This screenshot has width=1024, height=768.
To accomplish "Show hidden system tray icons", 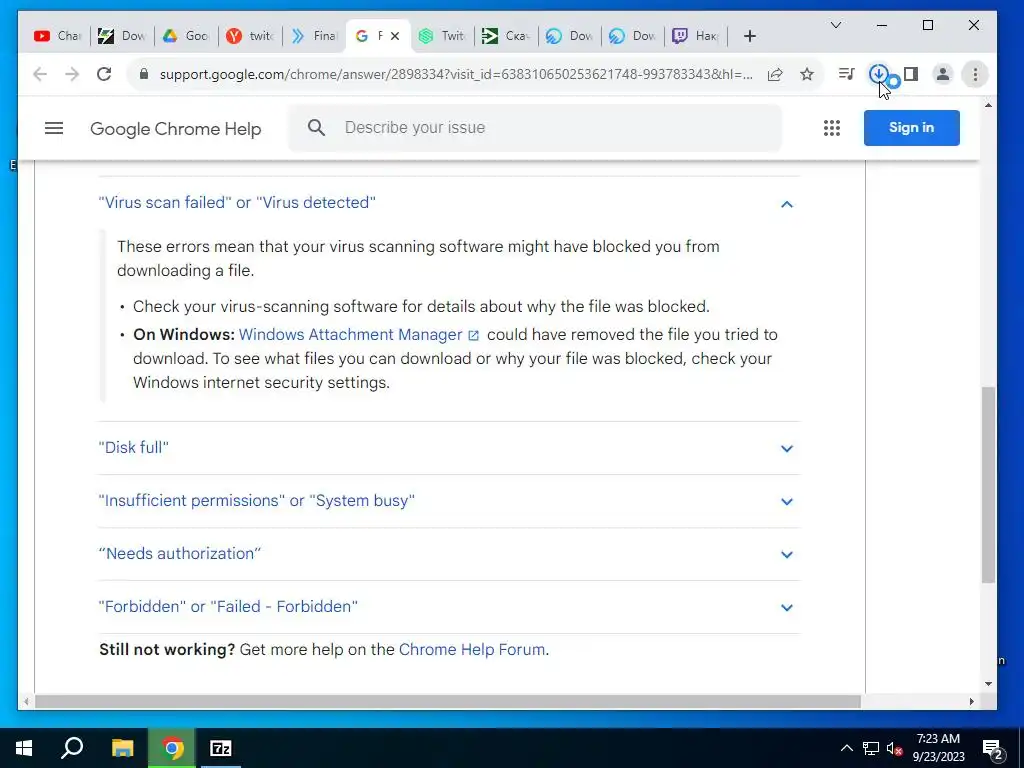I will tap(846, 748).
